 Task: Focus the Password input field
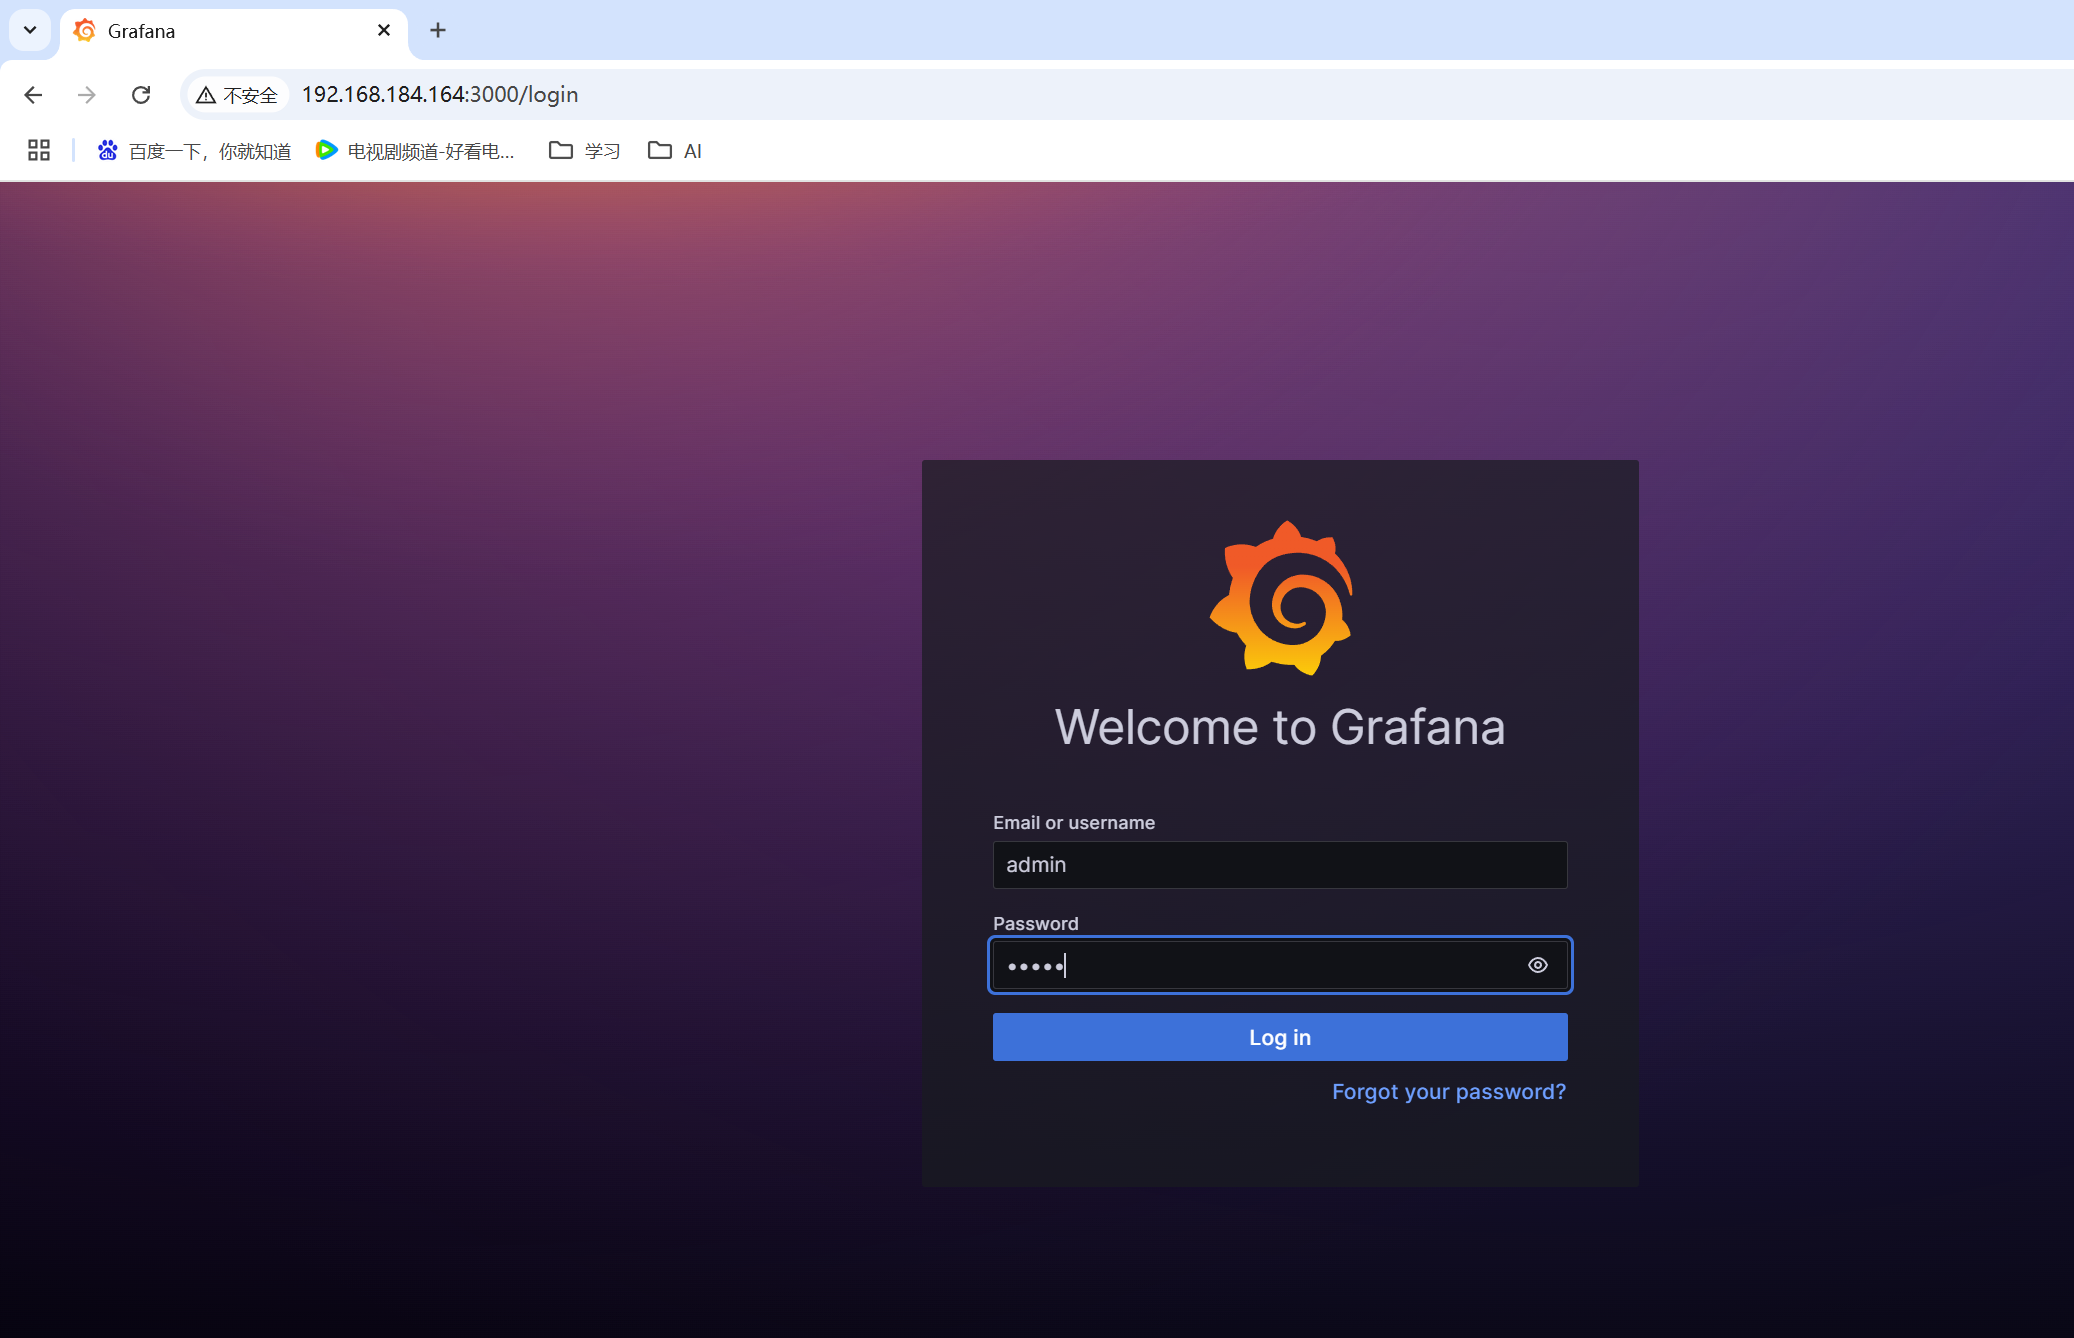(x=1280, y=965)
